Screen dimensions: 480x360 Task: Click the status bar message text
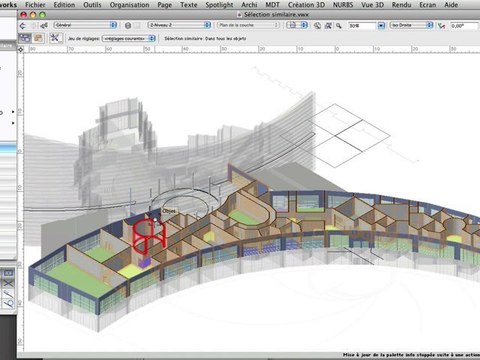click(411, 355)
